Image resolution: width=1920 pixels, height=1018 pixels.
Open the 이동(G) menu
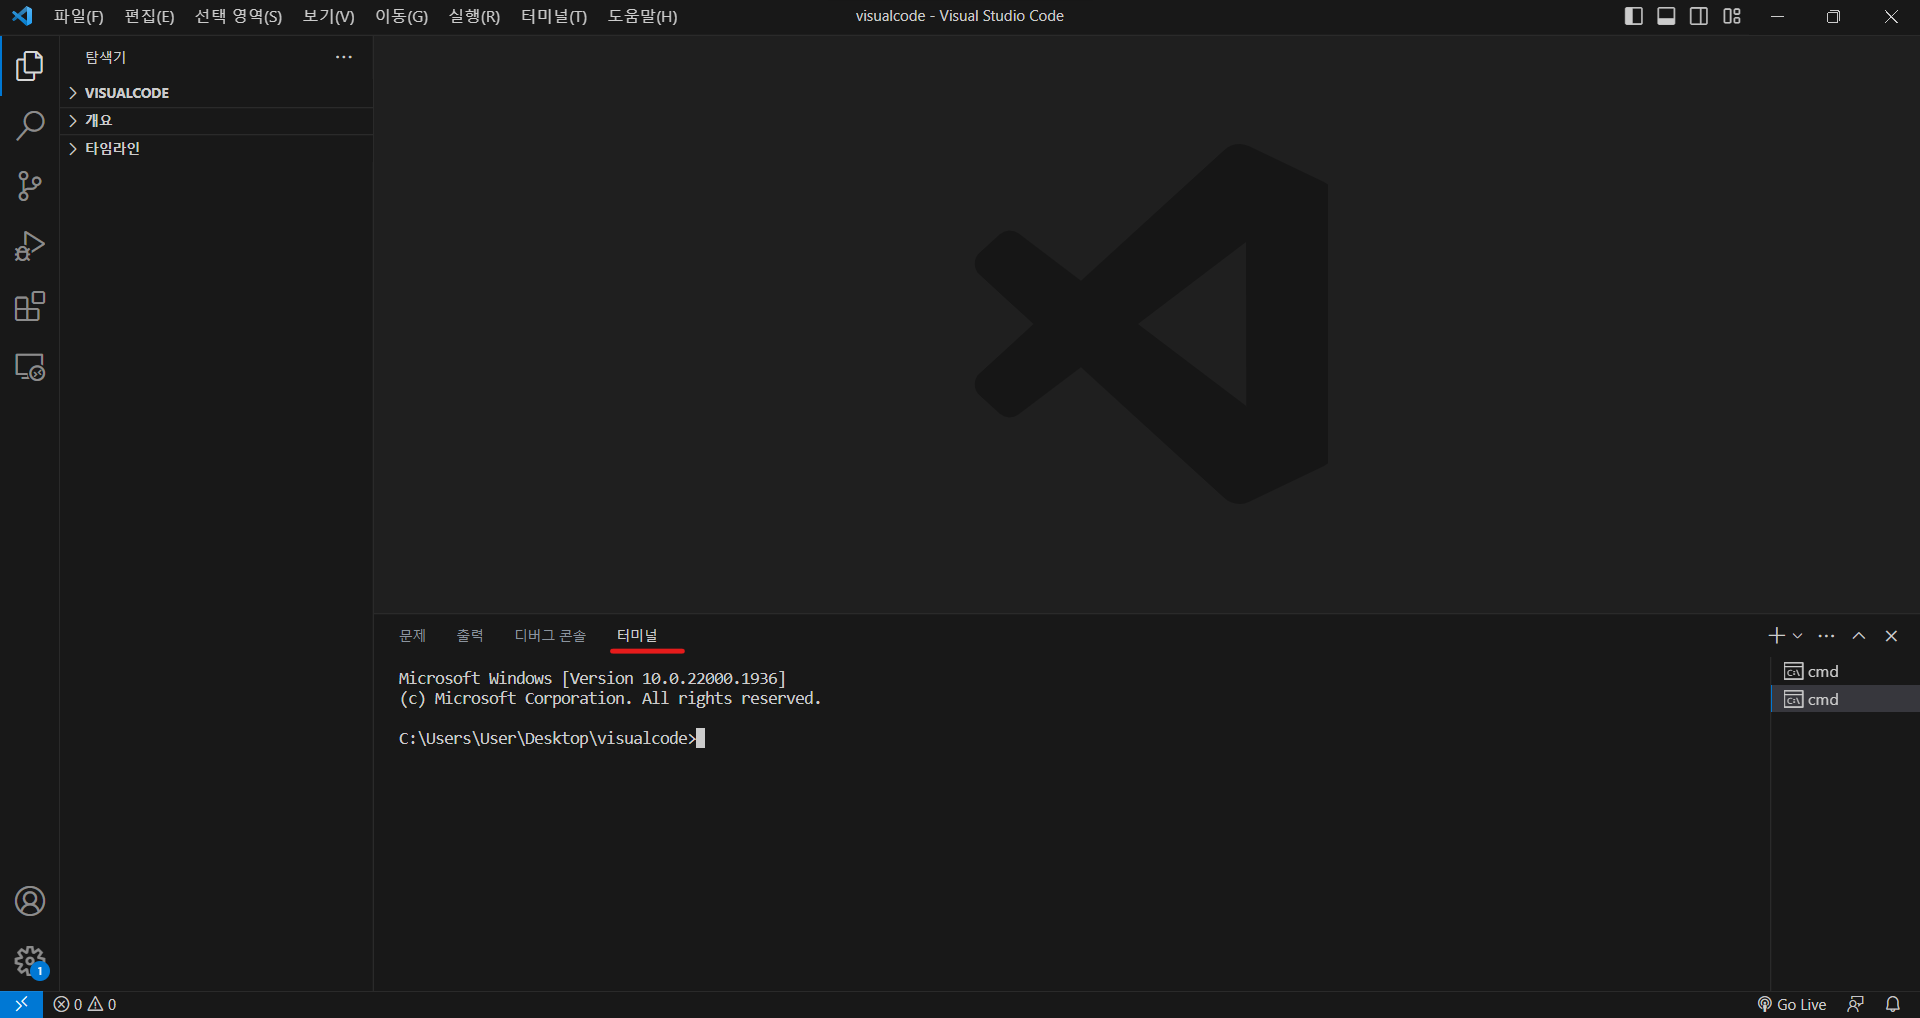(x=401, y=16)
